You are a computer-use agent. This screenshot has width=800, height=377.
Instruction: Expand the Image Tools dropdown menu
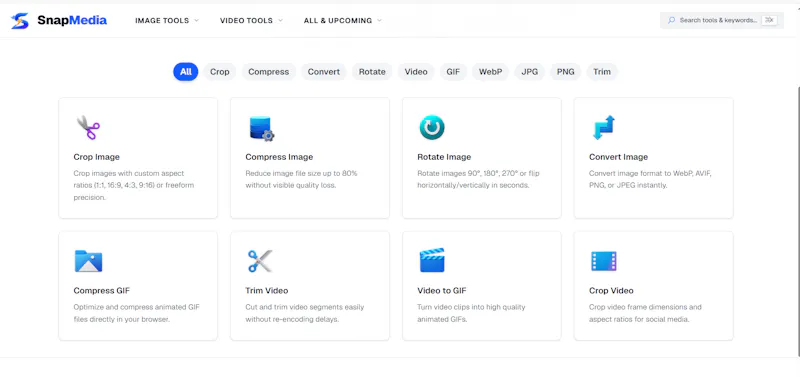pyautogui.click(x=167, y=20)
